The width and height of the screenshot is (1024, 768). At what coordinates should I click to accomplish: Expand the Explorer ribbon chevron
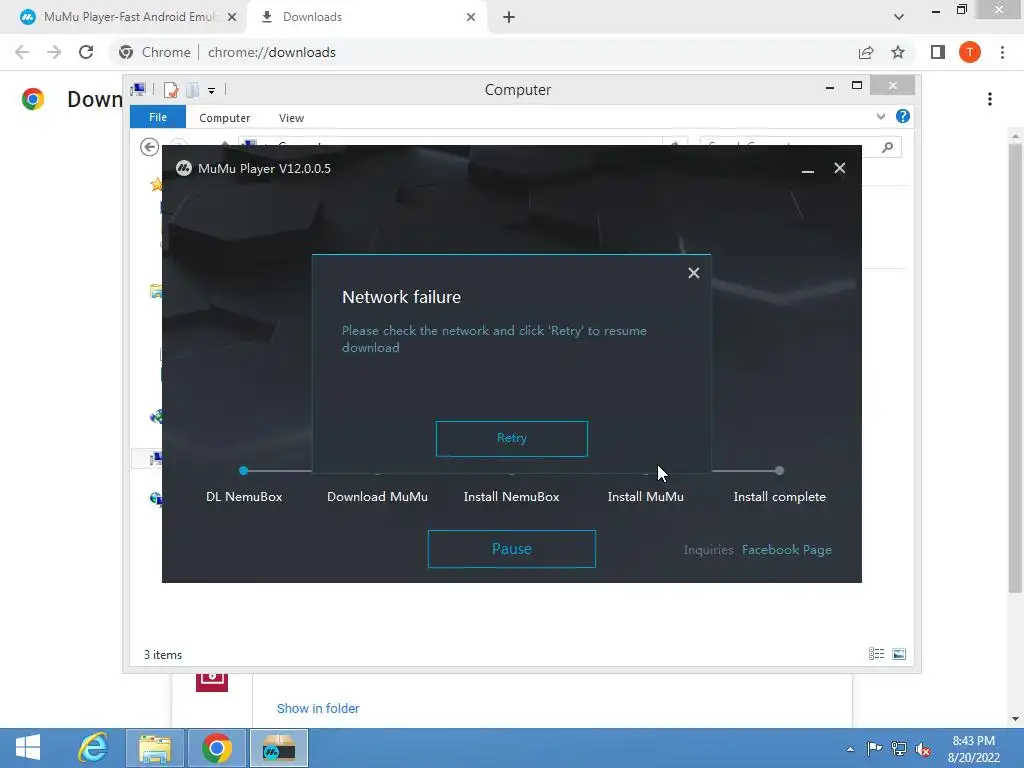[880, 116]
